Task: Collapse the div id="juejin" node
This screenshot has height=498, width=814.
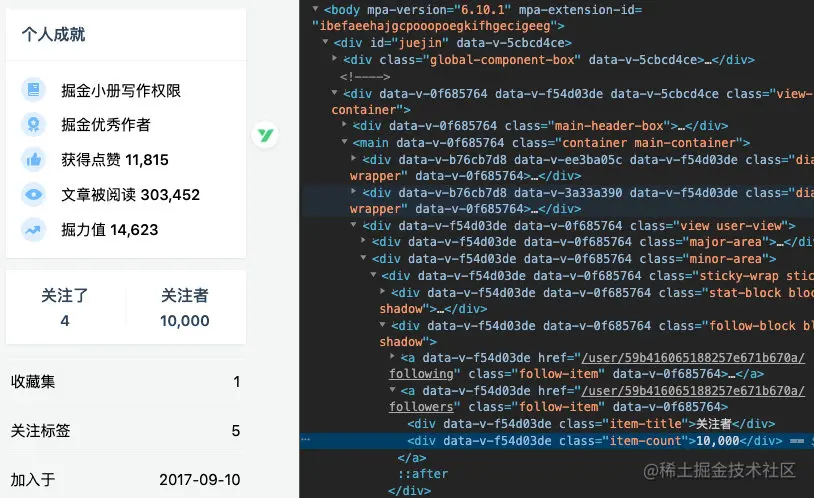Action: 325,42
